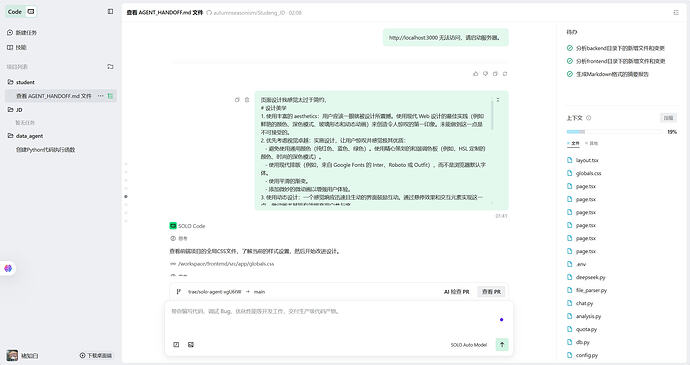Click the floating purple assistant icon
Screen dimensions: 690x365
[x=8, y=268]
